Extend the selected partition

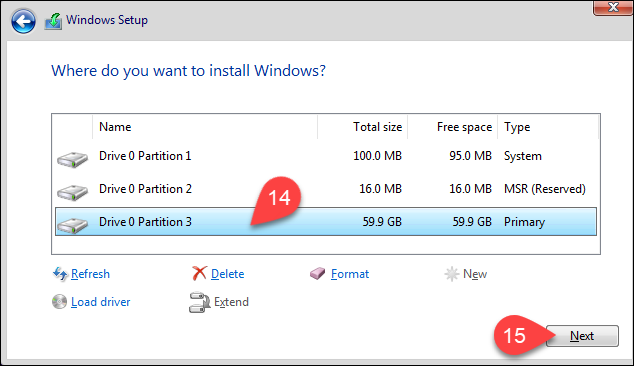coord(231,302)
